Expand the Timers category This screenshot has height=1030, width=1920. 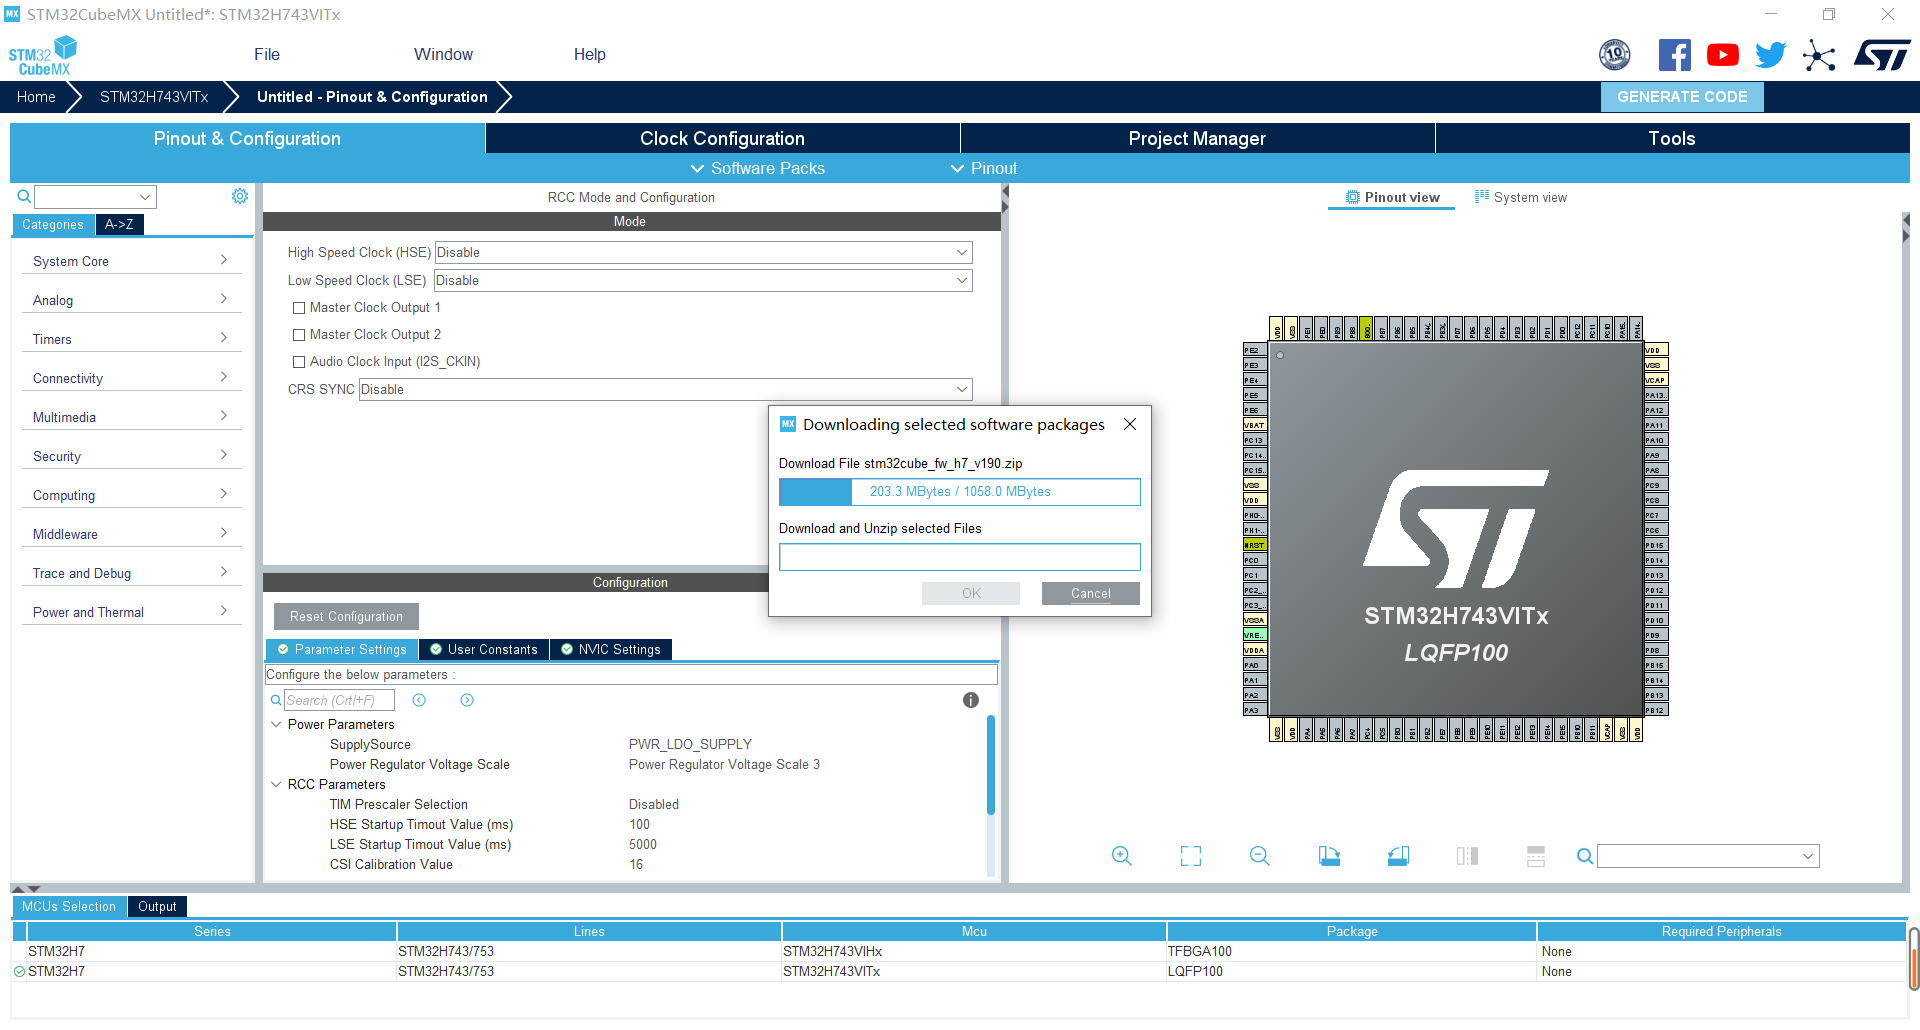click(131, 339)
